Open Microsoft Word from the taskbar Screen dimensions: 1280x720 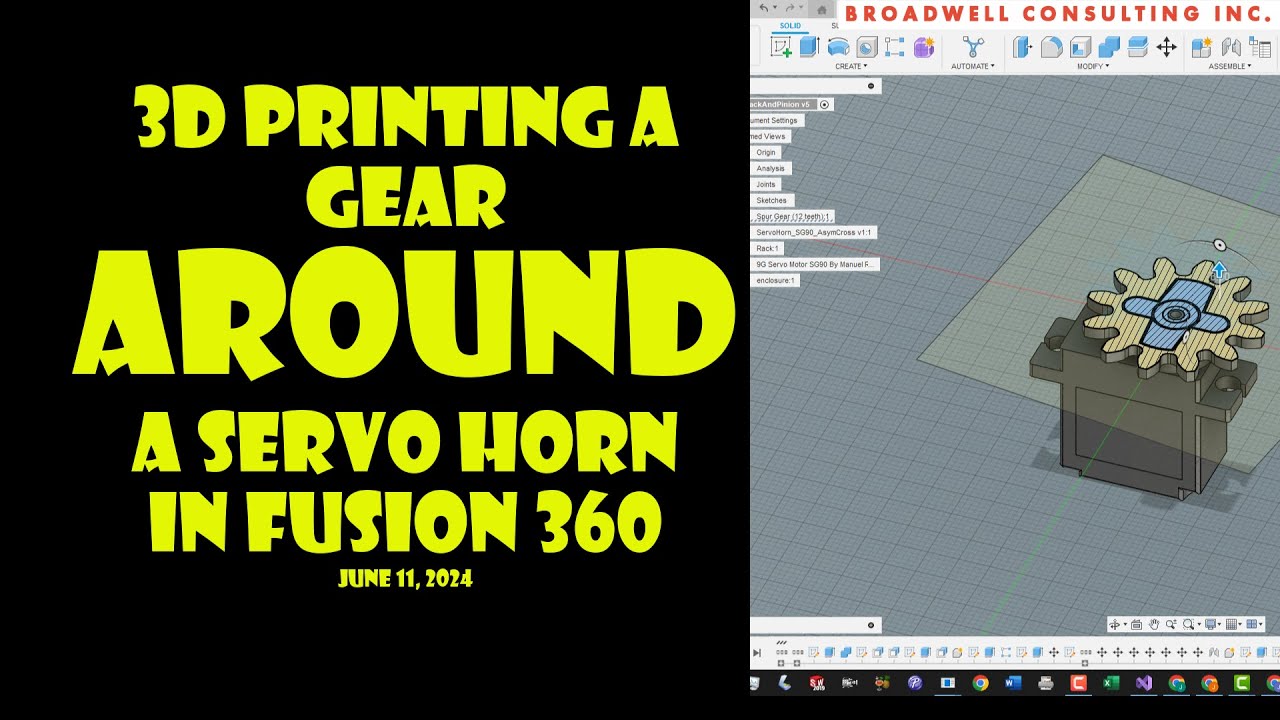pos(1012,683)
